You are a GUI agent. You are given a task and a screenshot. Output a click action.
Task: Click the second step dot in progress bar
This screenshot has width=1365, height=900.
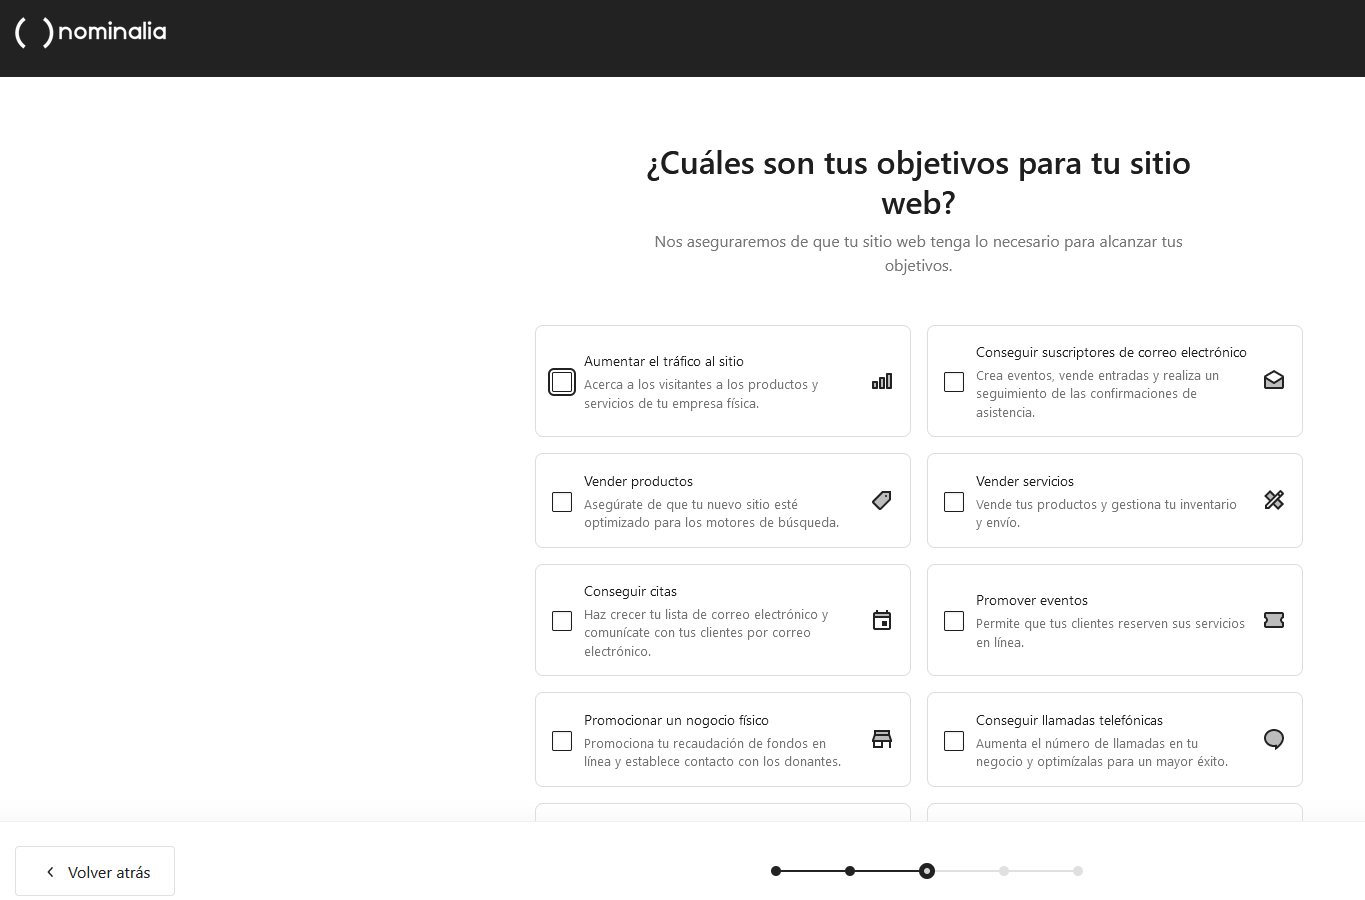[850, 871]
